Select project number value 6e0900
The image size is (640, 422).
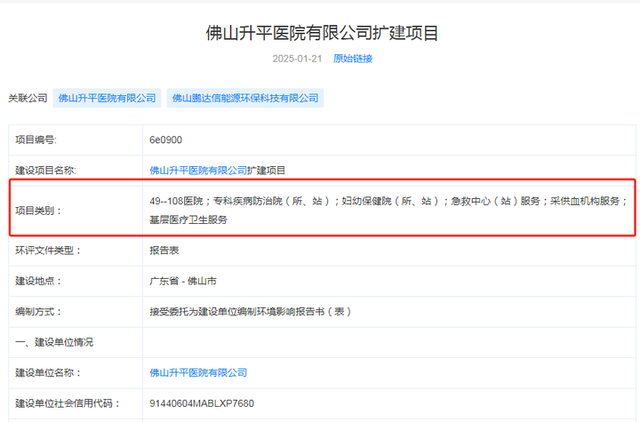point(166,140)
